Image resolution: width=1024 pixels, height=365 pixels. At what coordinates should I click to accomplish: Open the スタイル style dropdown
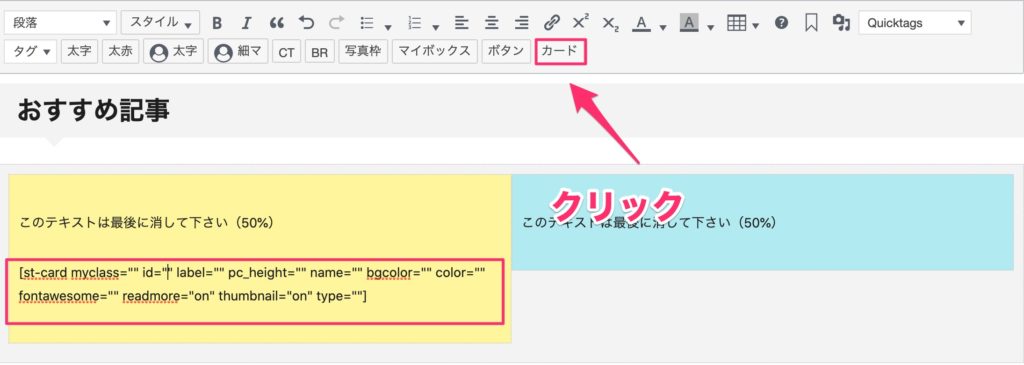(x=160, y=23)
